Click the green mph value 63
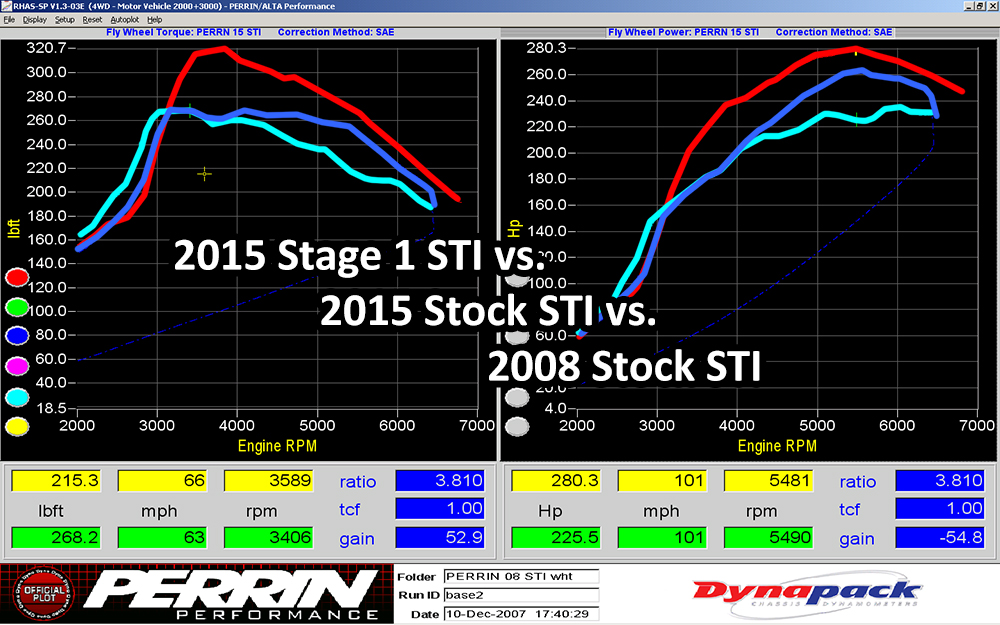Viewport: 1000px width, 625px height. point(162,537)
